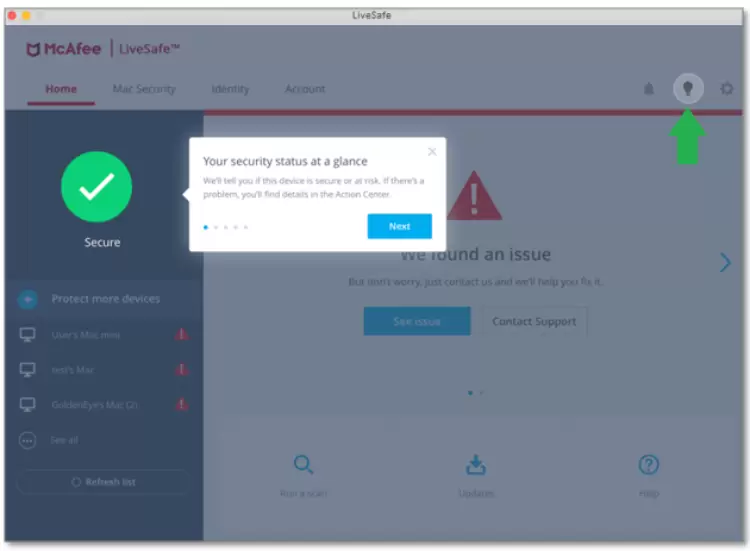Click the monitor icon for test's Mac
This screenshot has width=750, height=551.
click(27, 370)
